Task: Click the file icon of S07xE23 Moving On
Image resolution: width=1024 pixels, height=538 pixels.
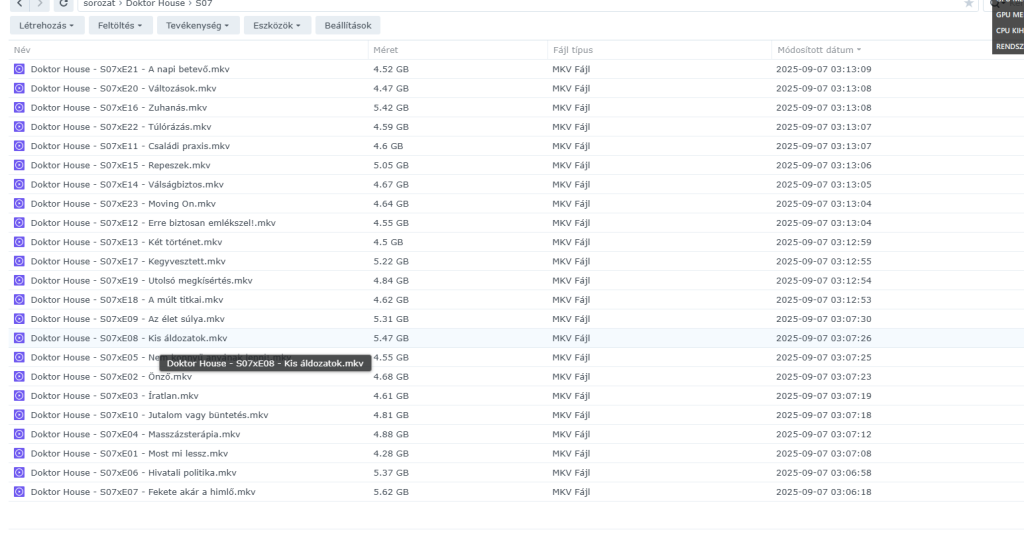Action: pos(19,204)
